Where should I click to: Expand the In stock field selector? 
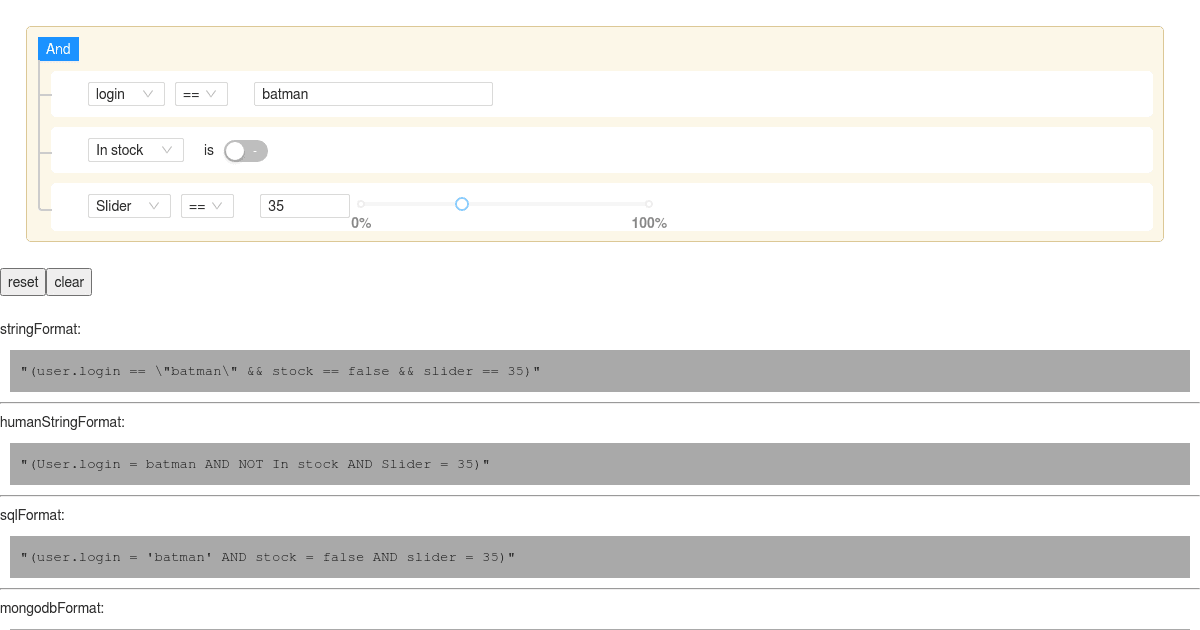pos(135,150)
